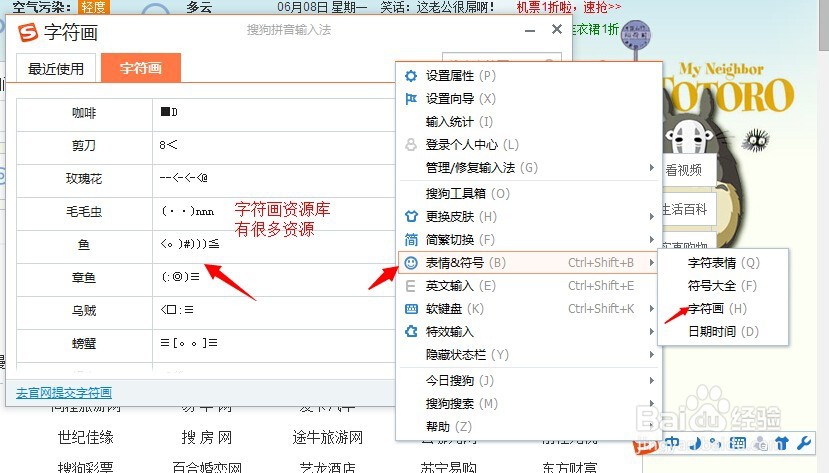Click the Sogou logo on the status bar
The height and width of the screenshot is (473, 829).
[644, 447]
